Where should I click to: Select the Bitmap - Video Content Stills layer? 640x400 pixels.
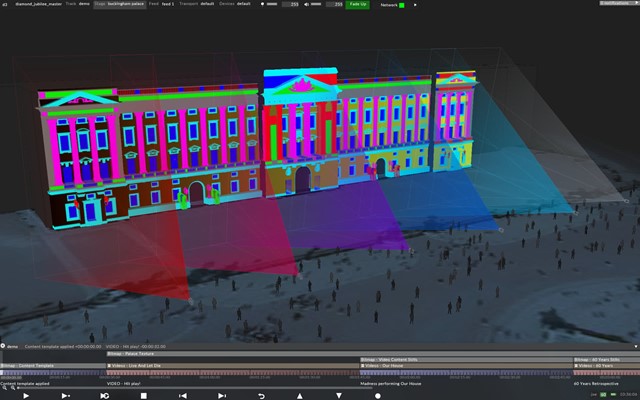[466, 360]
